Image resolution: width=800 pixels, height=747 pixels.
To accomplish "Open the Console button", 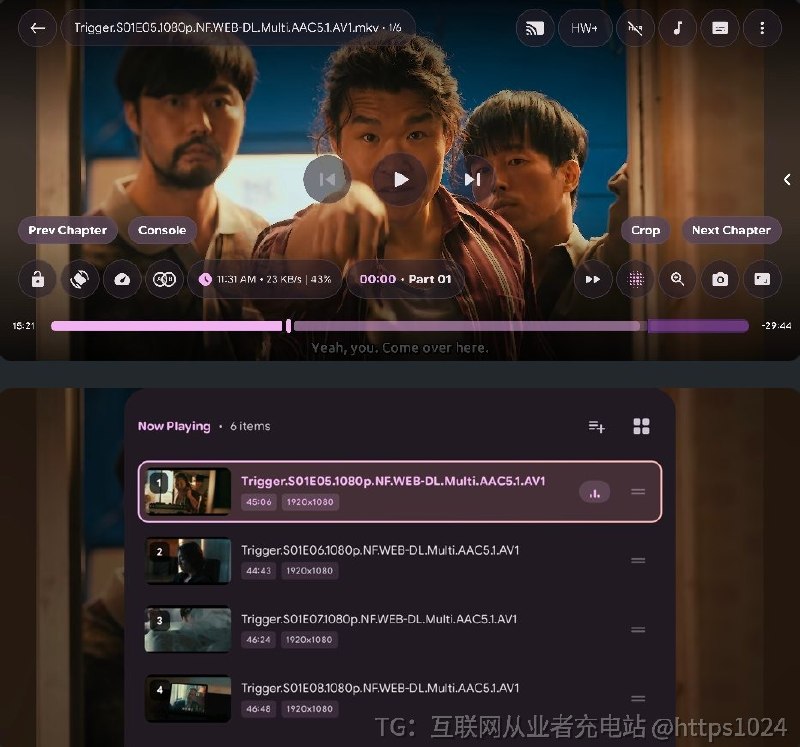I will [162, 230].
